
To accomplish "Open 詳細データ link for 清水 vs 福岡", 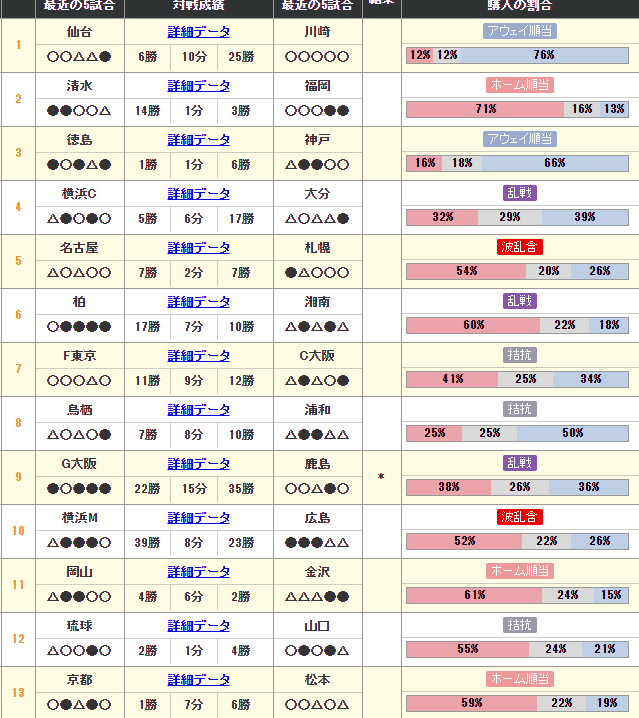I will [x=198, y=86].
